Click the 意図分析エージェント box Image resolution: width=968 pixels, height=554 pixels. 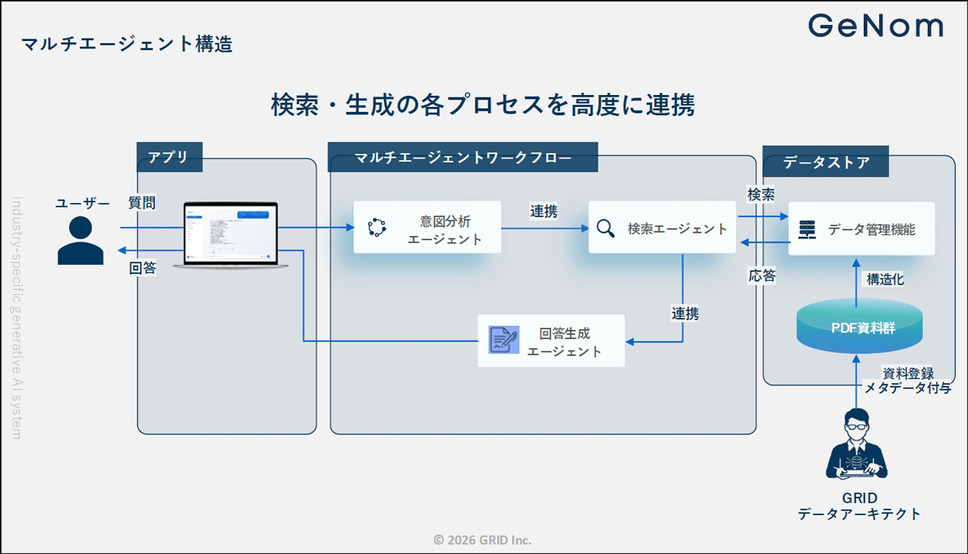(x=427, y=229)
